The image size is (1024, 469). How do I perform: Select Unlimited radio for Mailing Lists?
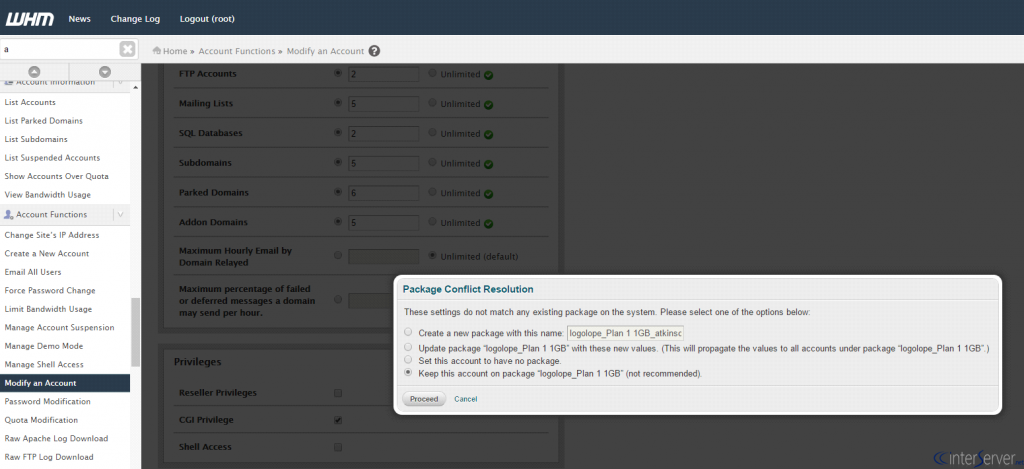[x=432, y=103]
